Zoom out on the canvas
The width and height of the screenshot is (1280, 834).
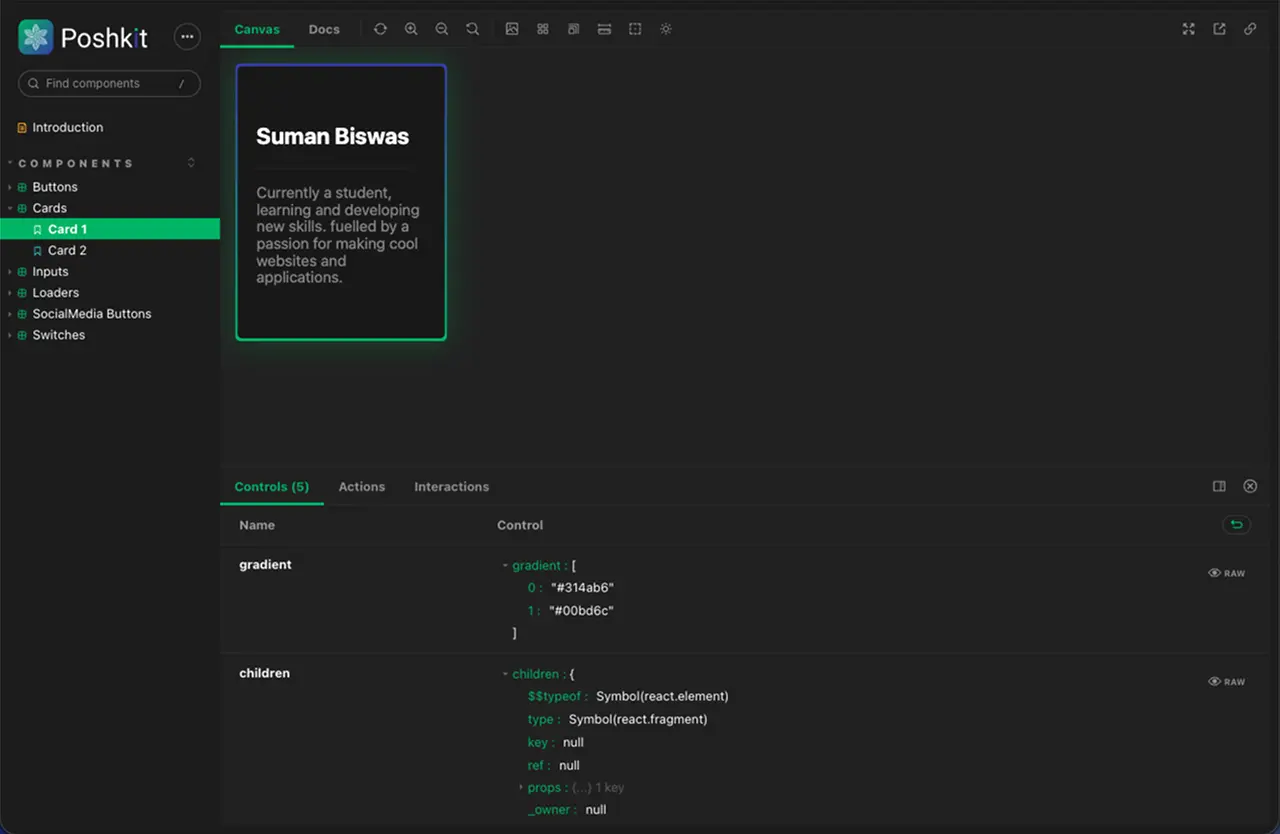pos(442,29)
